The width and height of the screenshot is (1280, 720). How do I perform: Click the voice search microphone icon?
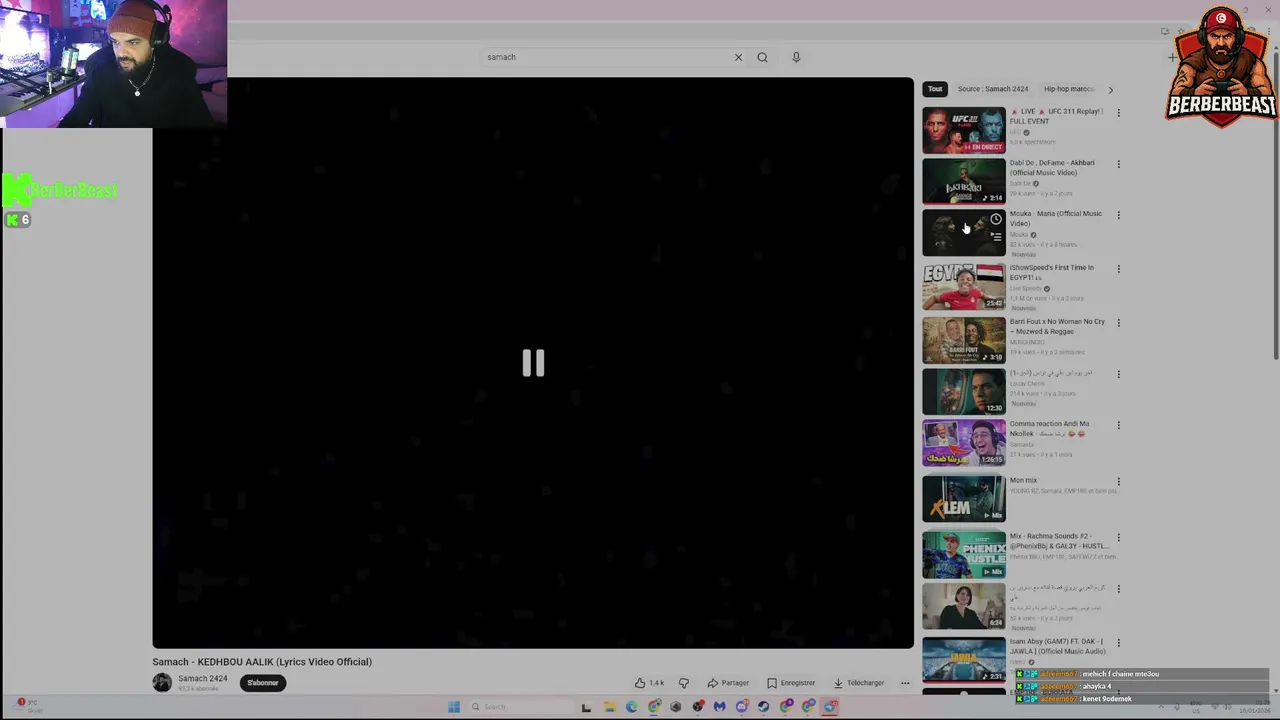[796, 57]
